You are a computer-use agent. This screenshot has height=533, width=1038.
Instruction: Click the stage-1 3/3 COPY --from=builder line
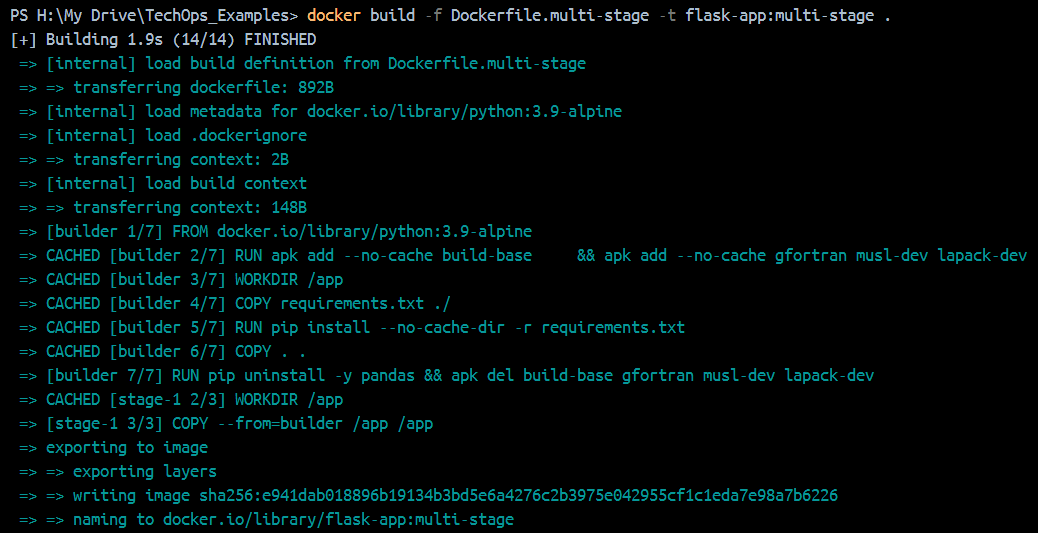coord(226,424)
